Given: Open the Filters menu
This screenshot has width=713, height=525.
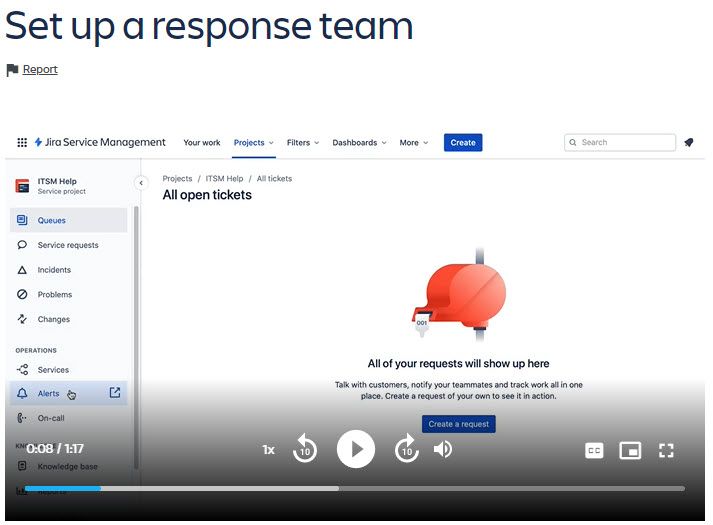Looking at the screenshot, I should [x=303, y=142].
